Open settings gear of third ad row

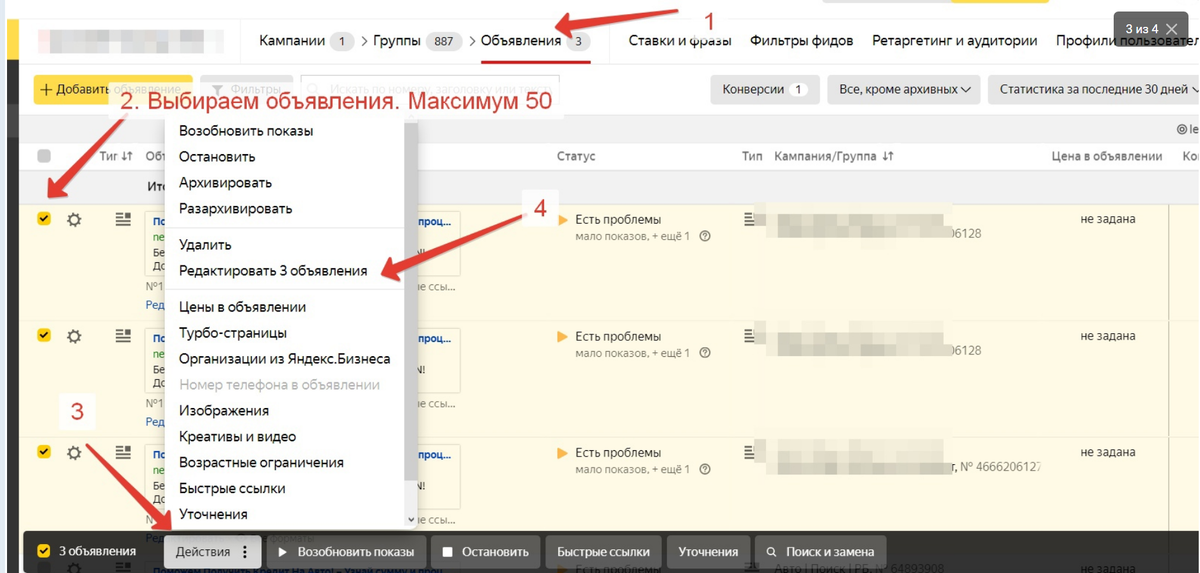pos(74,452)
